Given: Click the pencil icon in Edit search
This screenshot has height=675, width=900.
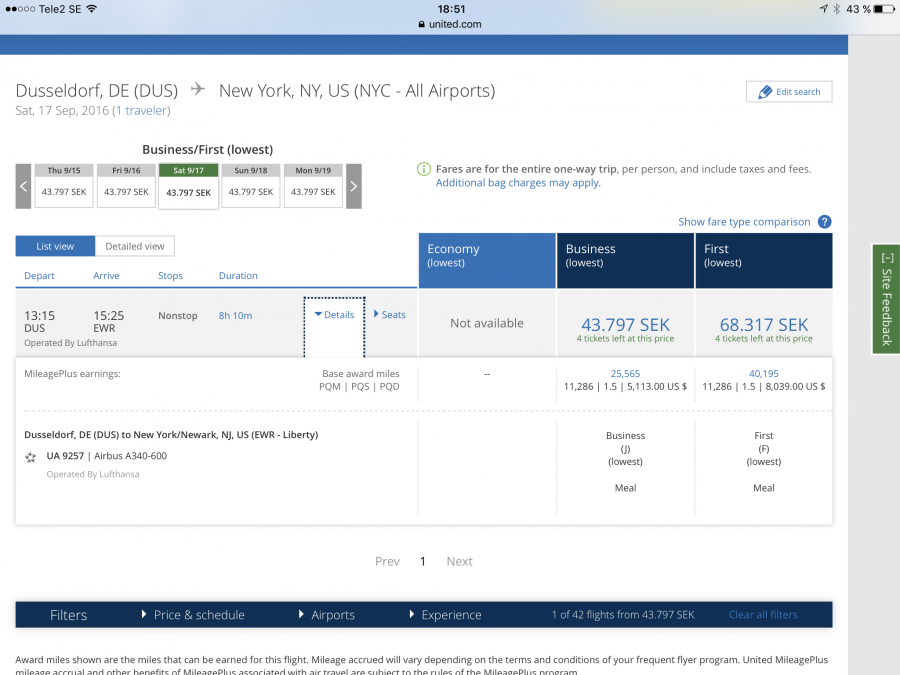Looking at the screenshot, I should click(765, 92).
